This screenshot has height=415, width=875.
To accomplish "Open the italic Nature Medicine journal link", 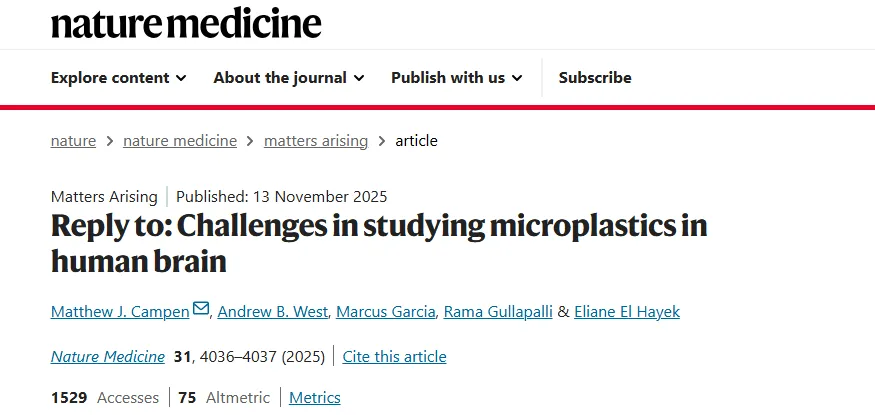I will coord(108,356).
